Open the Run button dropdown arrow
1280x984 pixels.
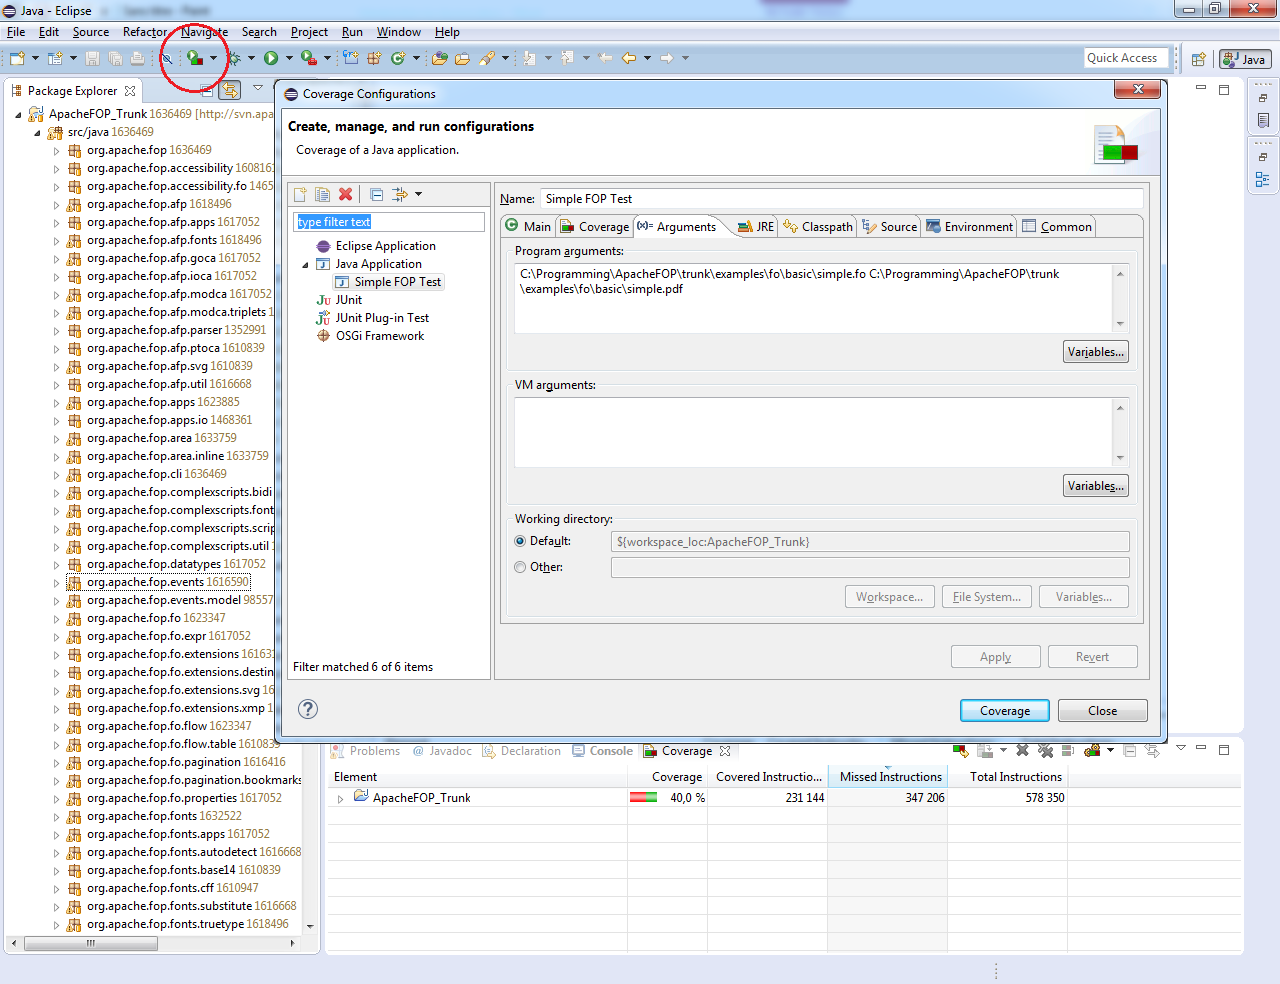(289, 58)
